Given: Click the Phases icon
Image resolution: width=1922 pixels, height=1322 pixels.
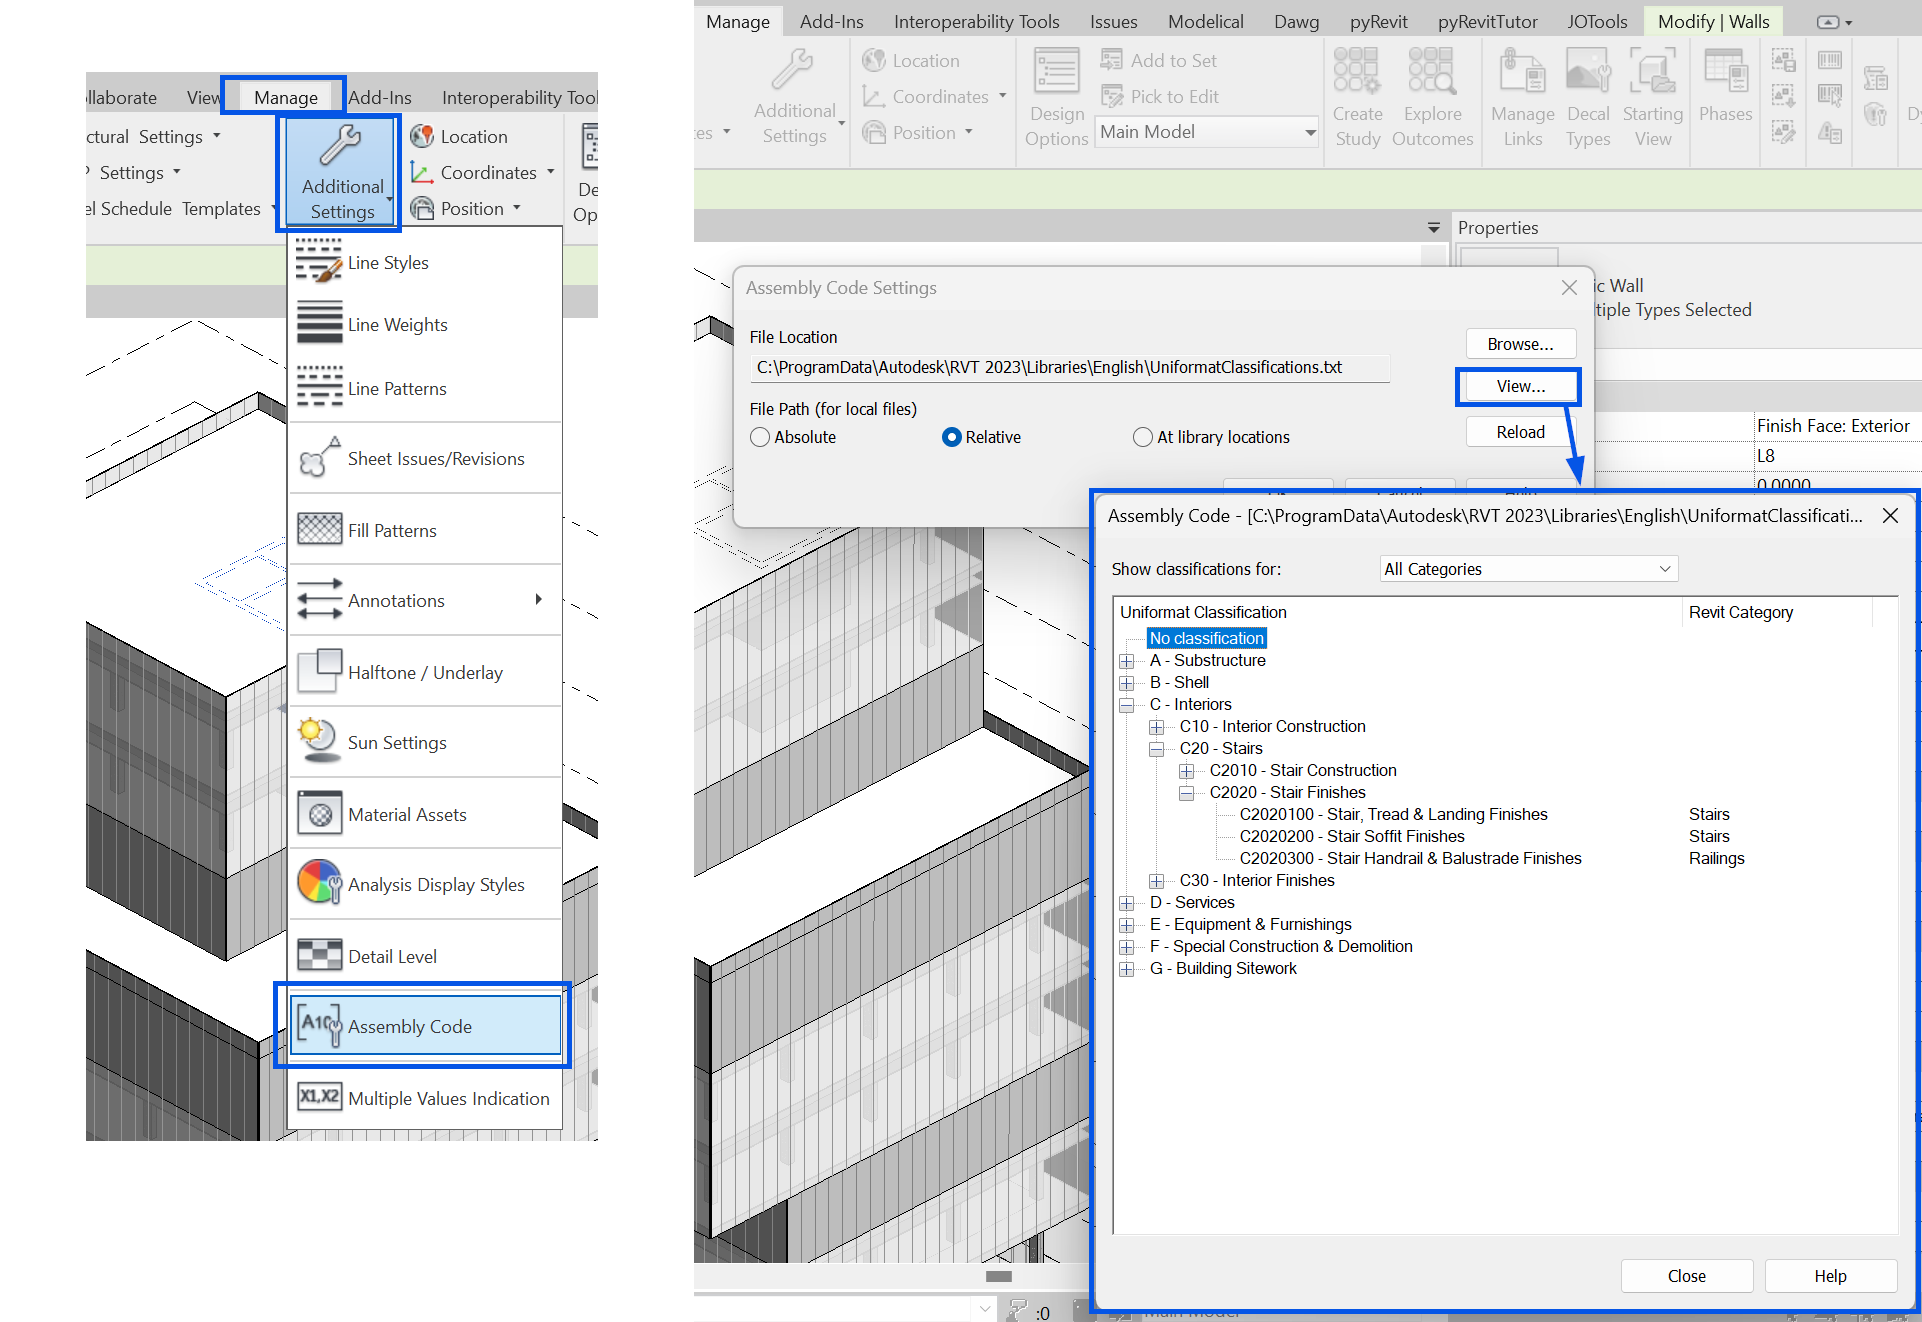Looking at the screenshot, I should pyautogui.click(x=1726, y=70).
